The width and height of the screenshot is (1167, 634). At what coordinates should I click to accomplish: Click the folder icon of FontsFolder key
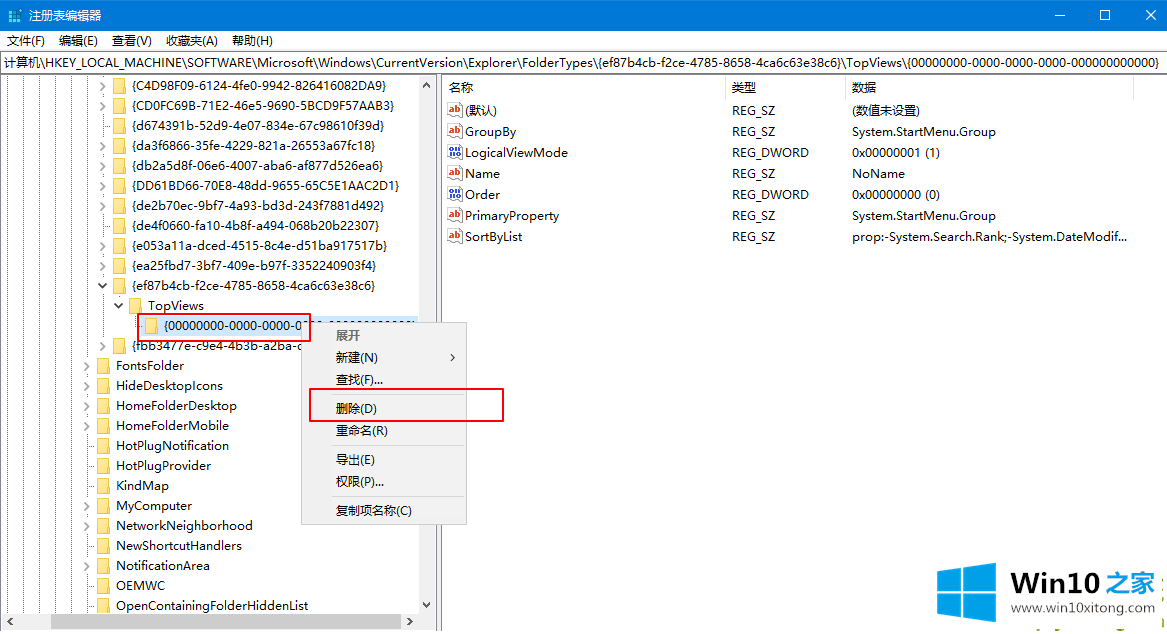[103, 366]
